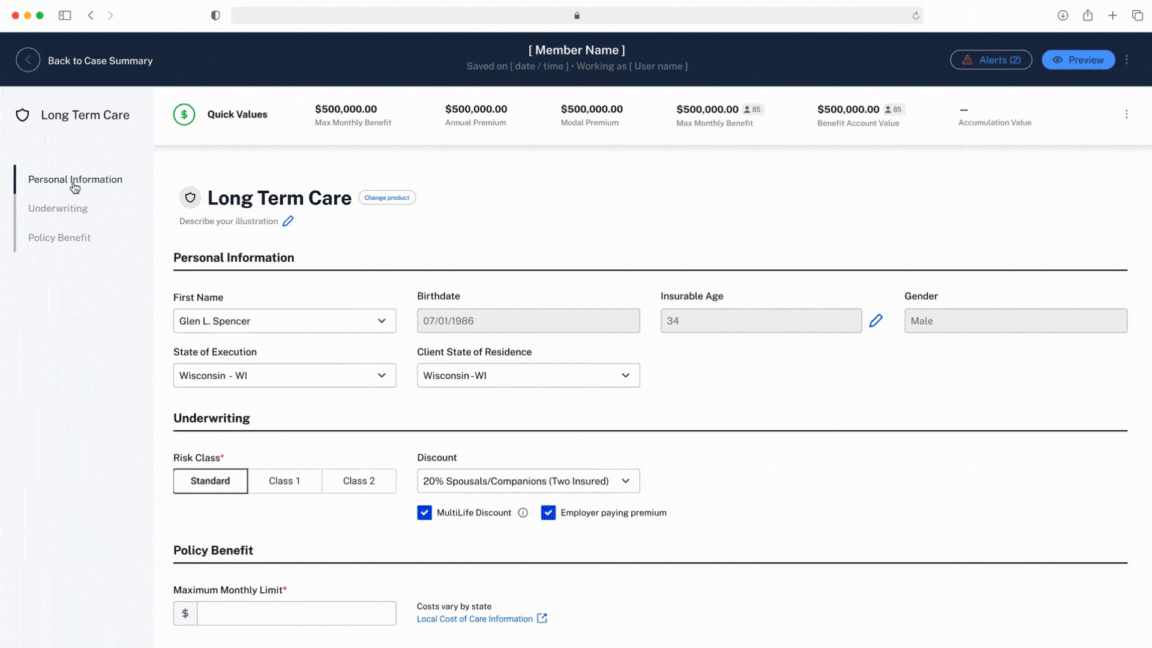Click the [ Member Name ] header title
This screenshot has height=648, width=1152.
pyautogui.click(x=577, y=50)
